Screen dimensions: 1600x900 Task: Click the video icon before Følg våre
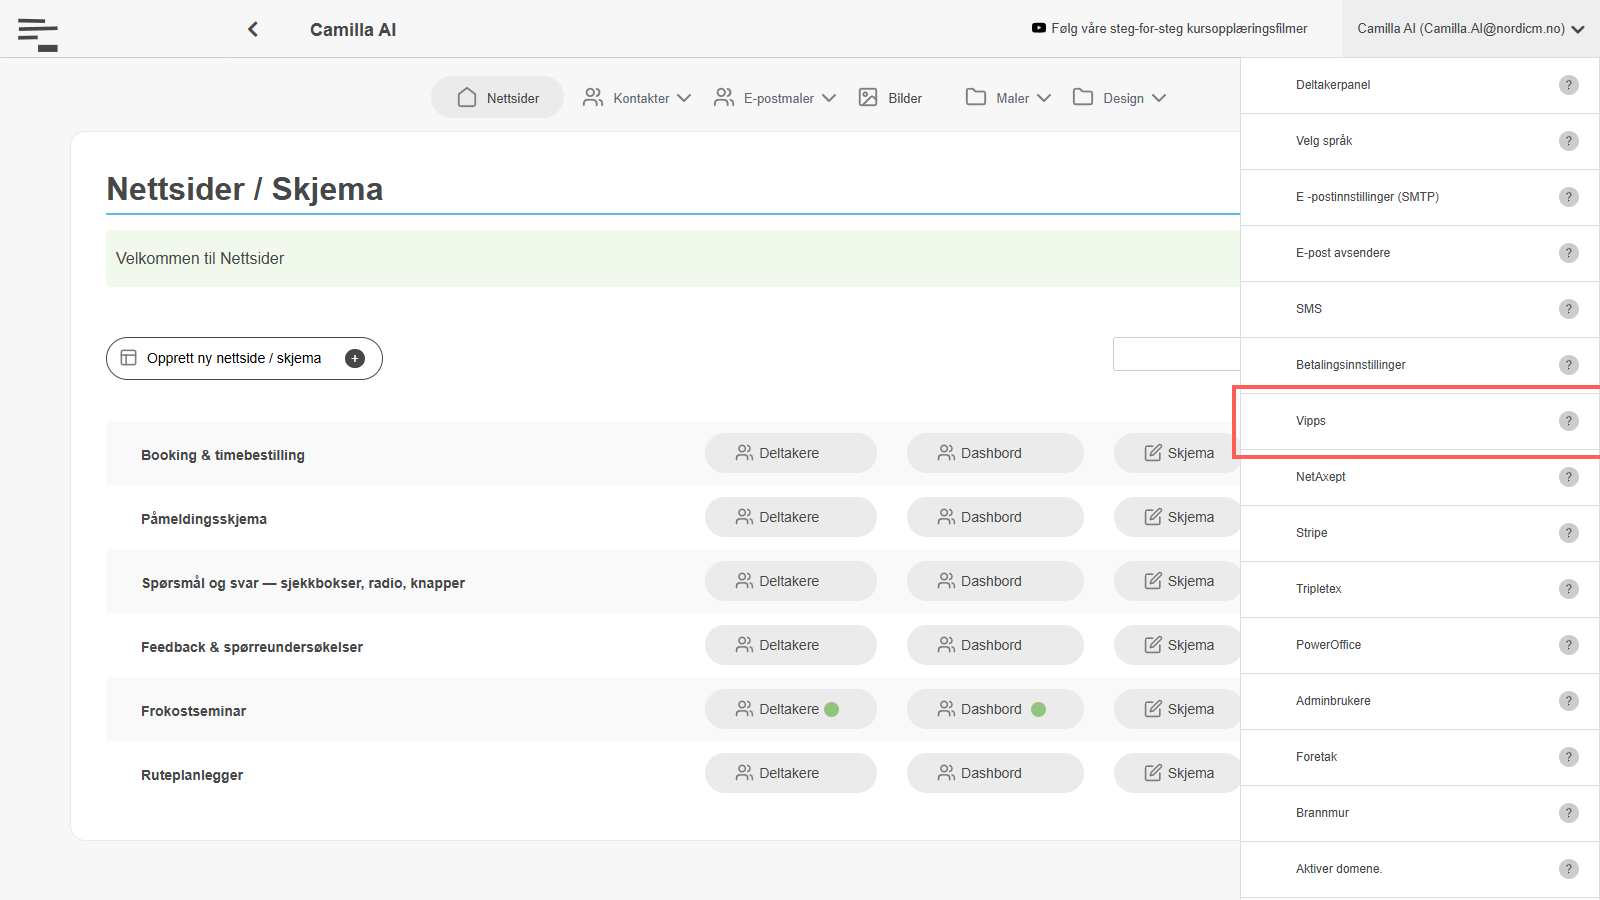point(1039,28)
